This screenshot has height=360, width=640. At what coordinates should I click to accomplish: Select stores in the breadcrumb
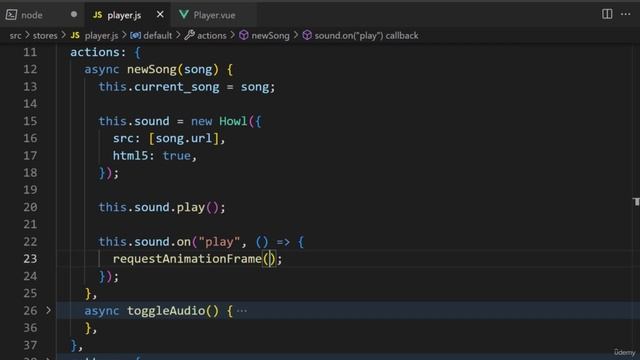click(45, 36)
